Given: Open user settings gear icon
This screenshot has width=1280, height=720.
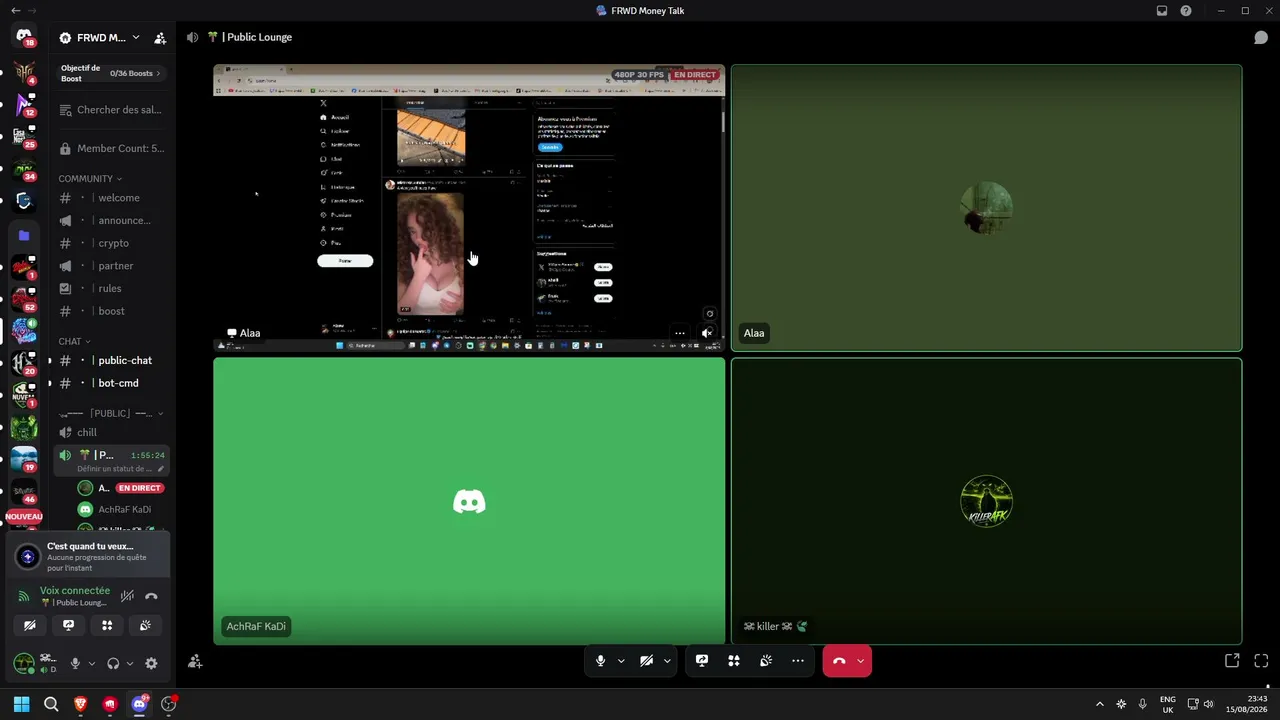Looking at the screenshot, I should pos(151,663).
